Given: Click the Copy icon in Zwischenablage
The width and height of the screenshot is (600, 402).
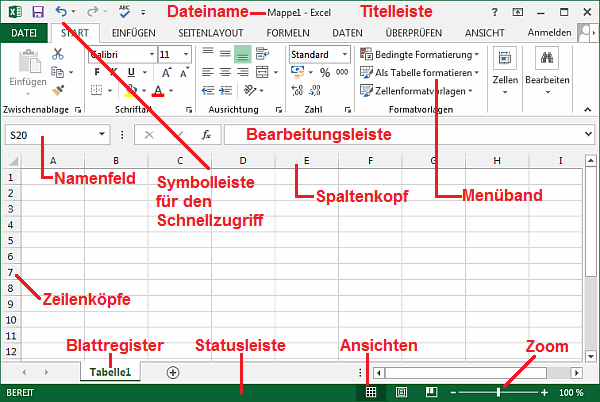Looking at the screenshot, I should click(x=57, y=72).
